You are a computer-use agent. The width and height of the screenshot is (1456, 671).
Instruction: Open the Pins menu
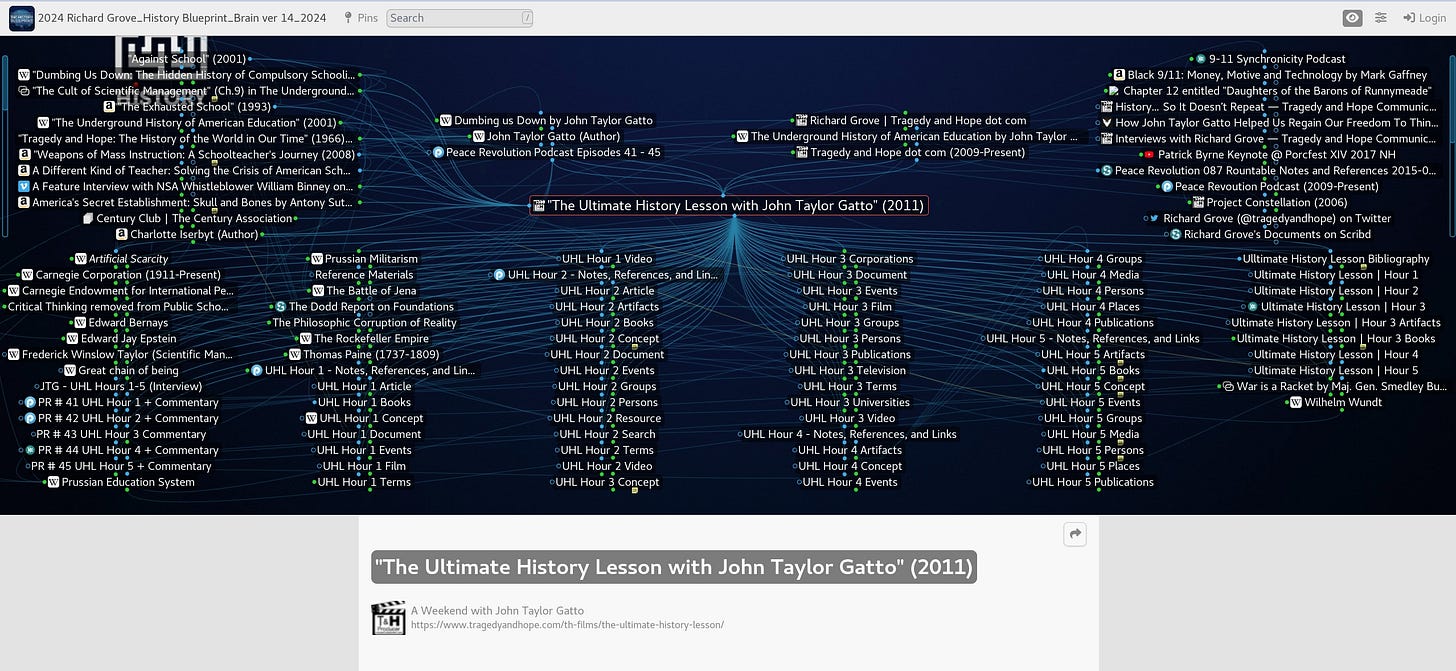359,17
